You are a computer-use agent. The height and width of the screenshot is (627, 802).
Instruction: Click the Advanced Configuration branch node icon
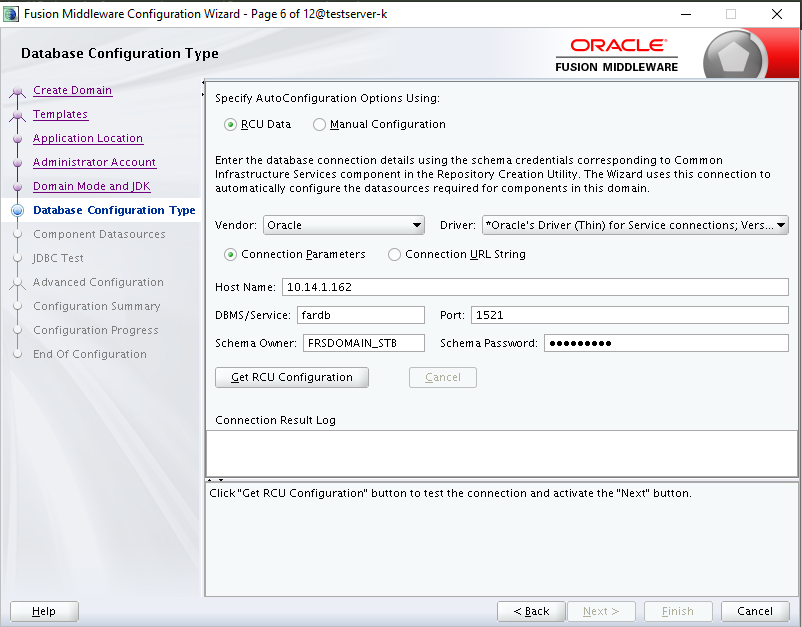[17, 283]
